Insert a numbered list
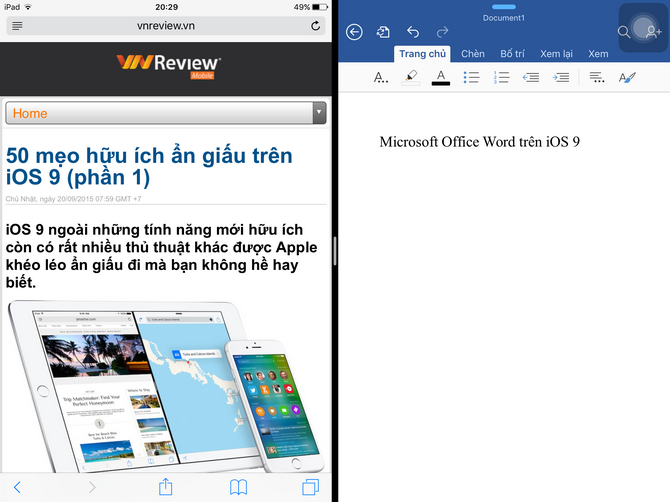This screenshot has width=670, height=502. [x=502, y=77]
